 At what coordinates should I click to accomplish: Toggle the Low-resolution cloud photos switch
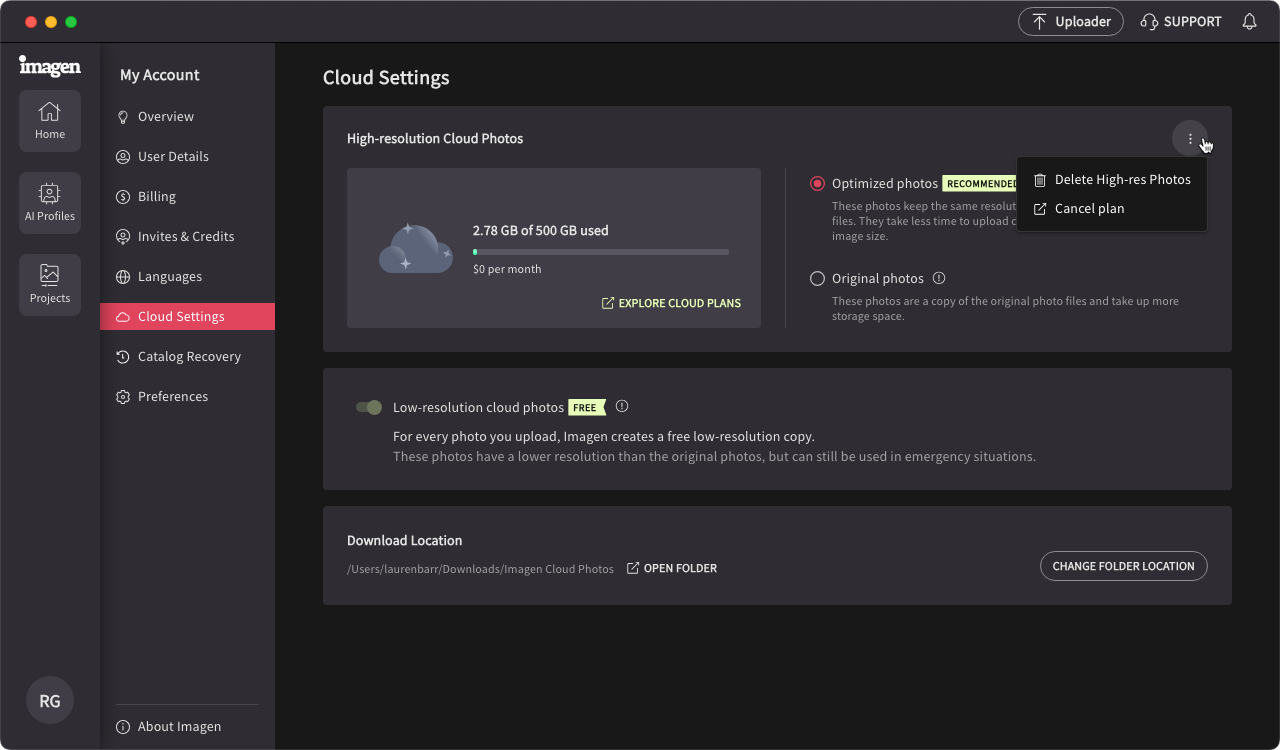[369, 407]
